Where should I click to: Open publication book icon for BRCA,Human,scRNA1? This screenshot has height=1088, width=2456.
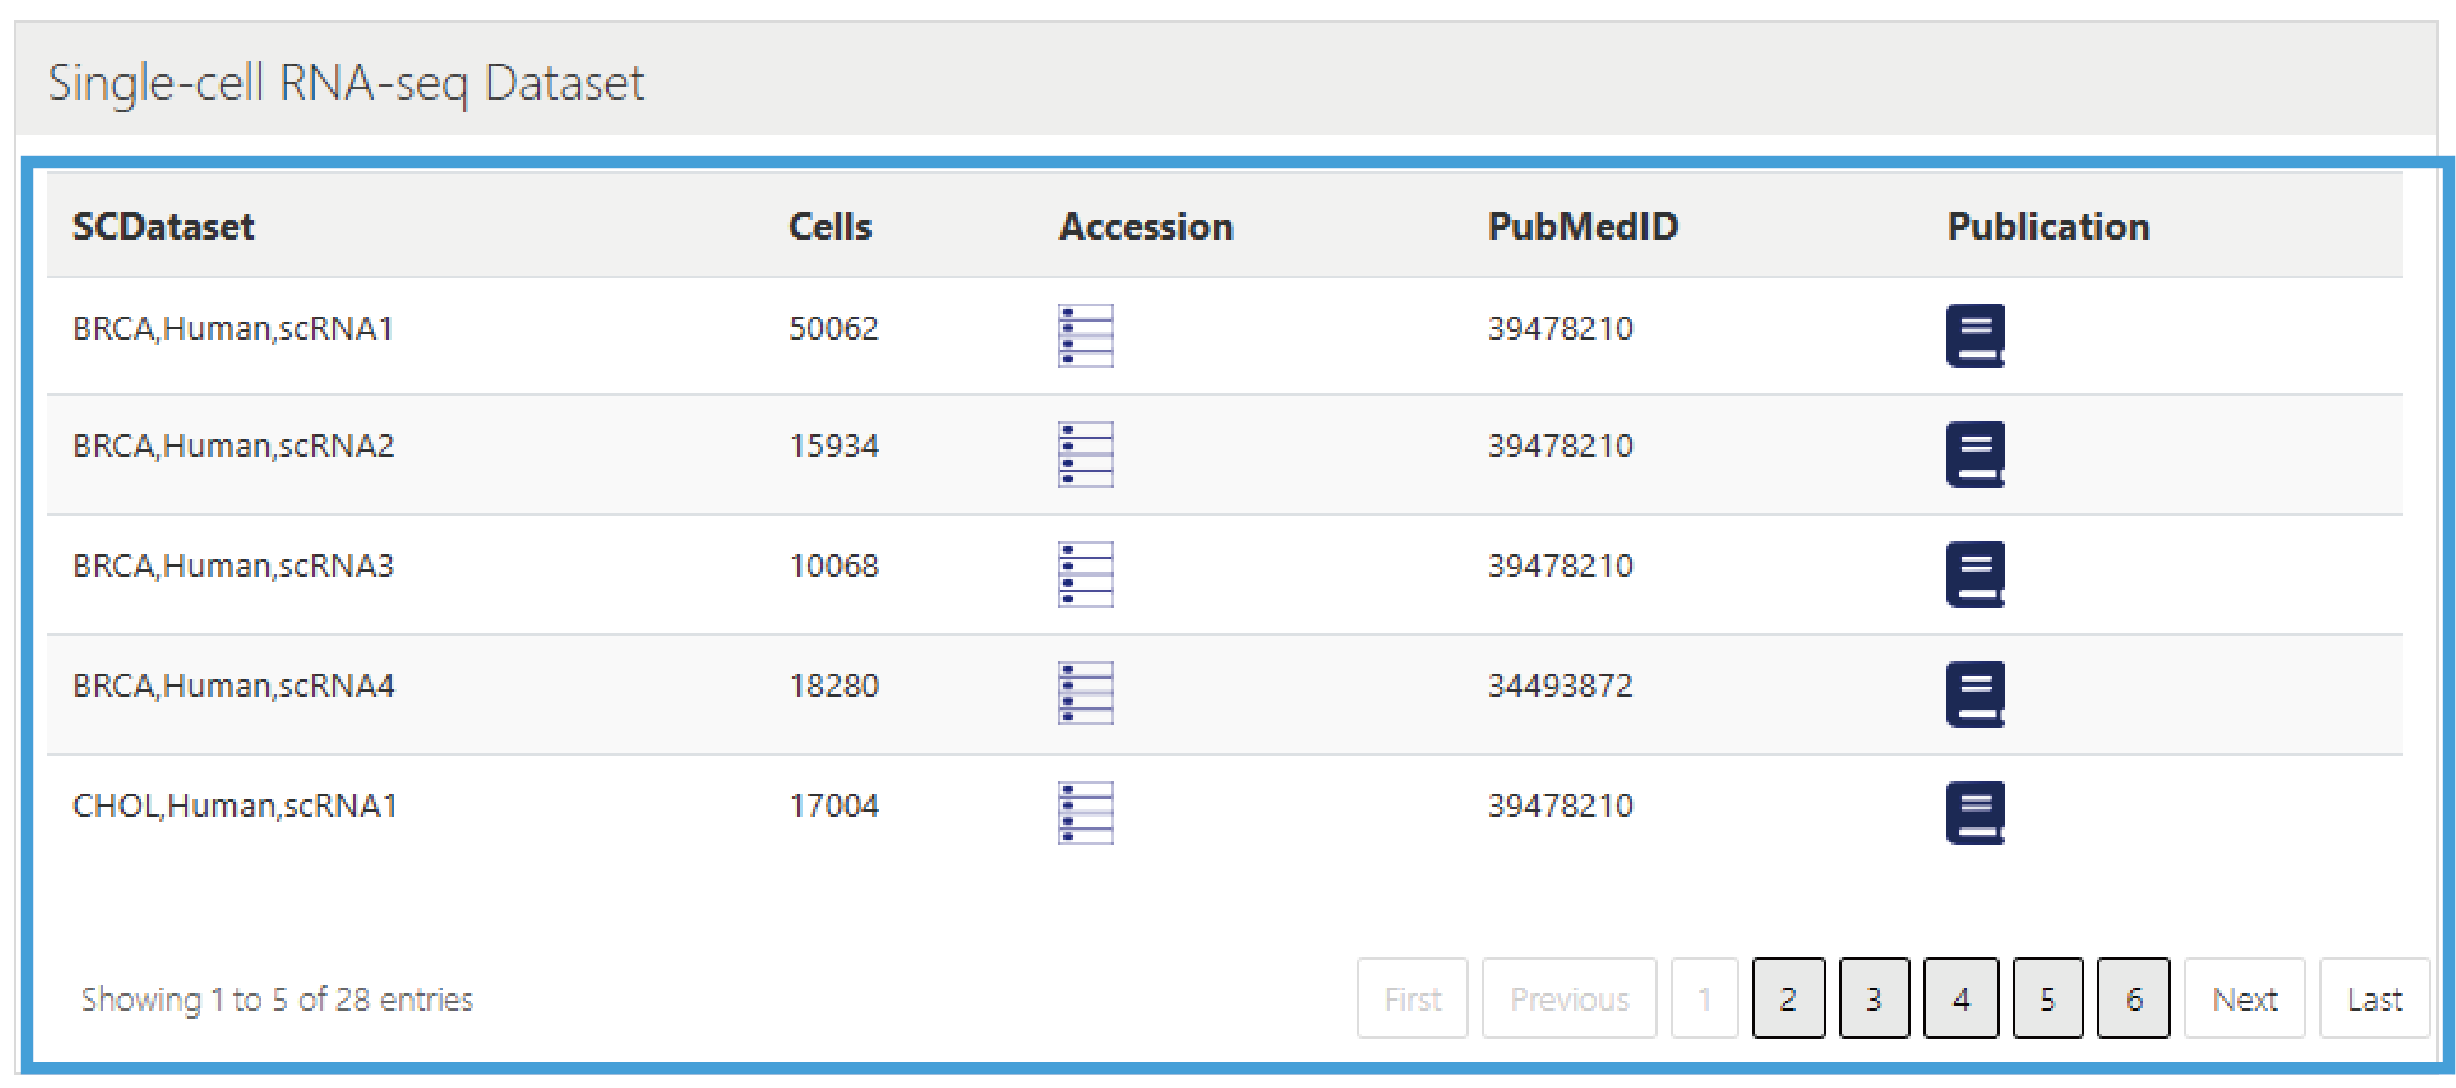click(x=1975, y=336)
